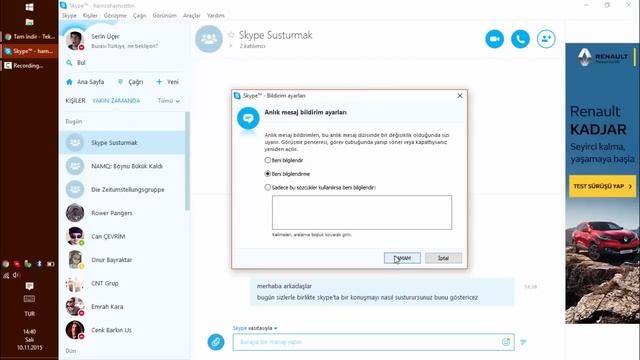Open the Görüşme menu
640x360 pixels.
point(115,16)
